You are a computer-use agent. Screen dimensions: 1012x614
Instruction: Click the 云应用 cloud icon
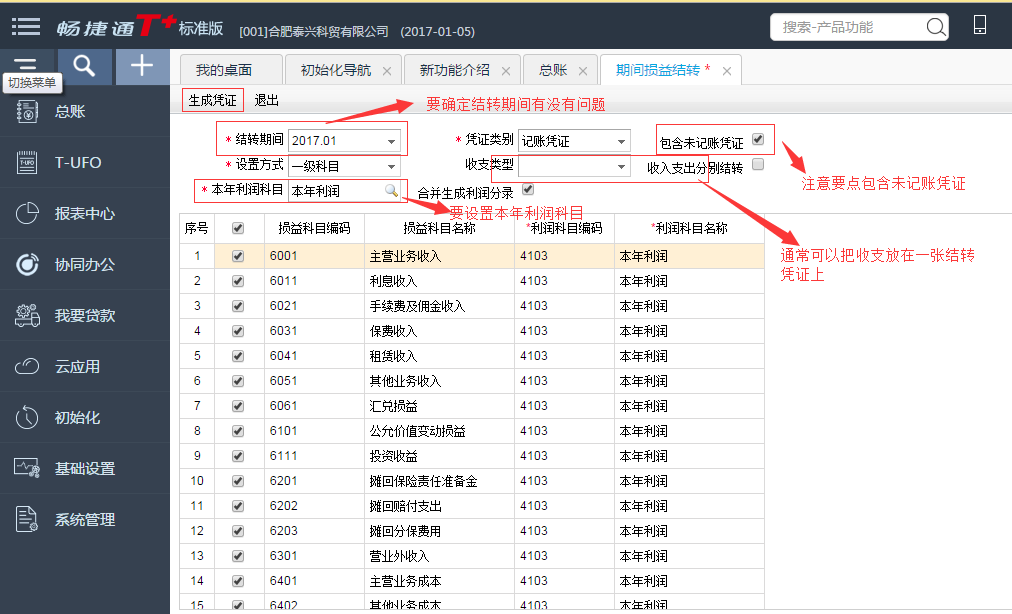(27, 367)
